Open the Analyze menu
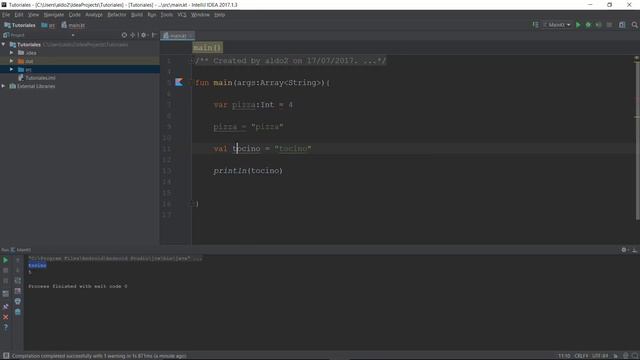 (x=94, y=15)
